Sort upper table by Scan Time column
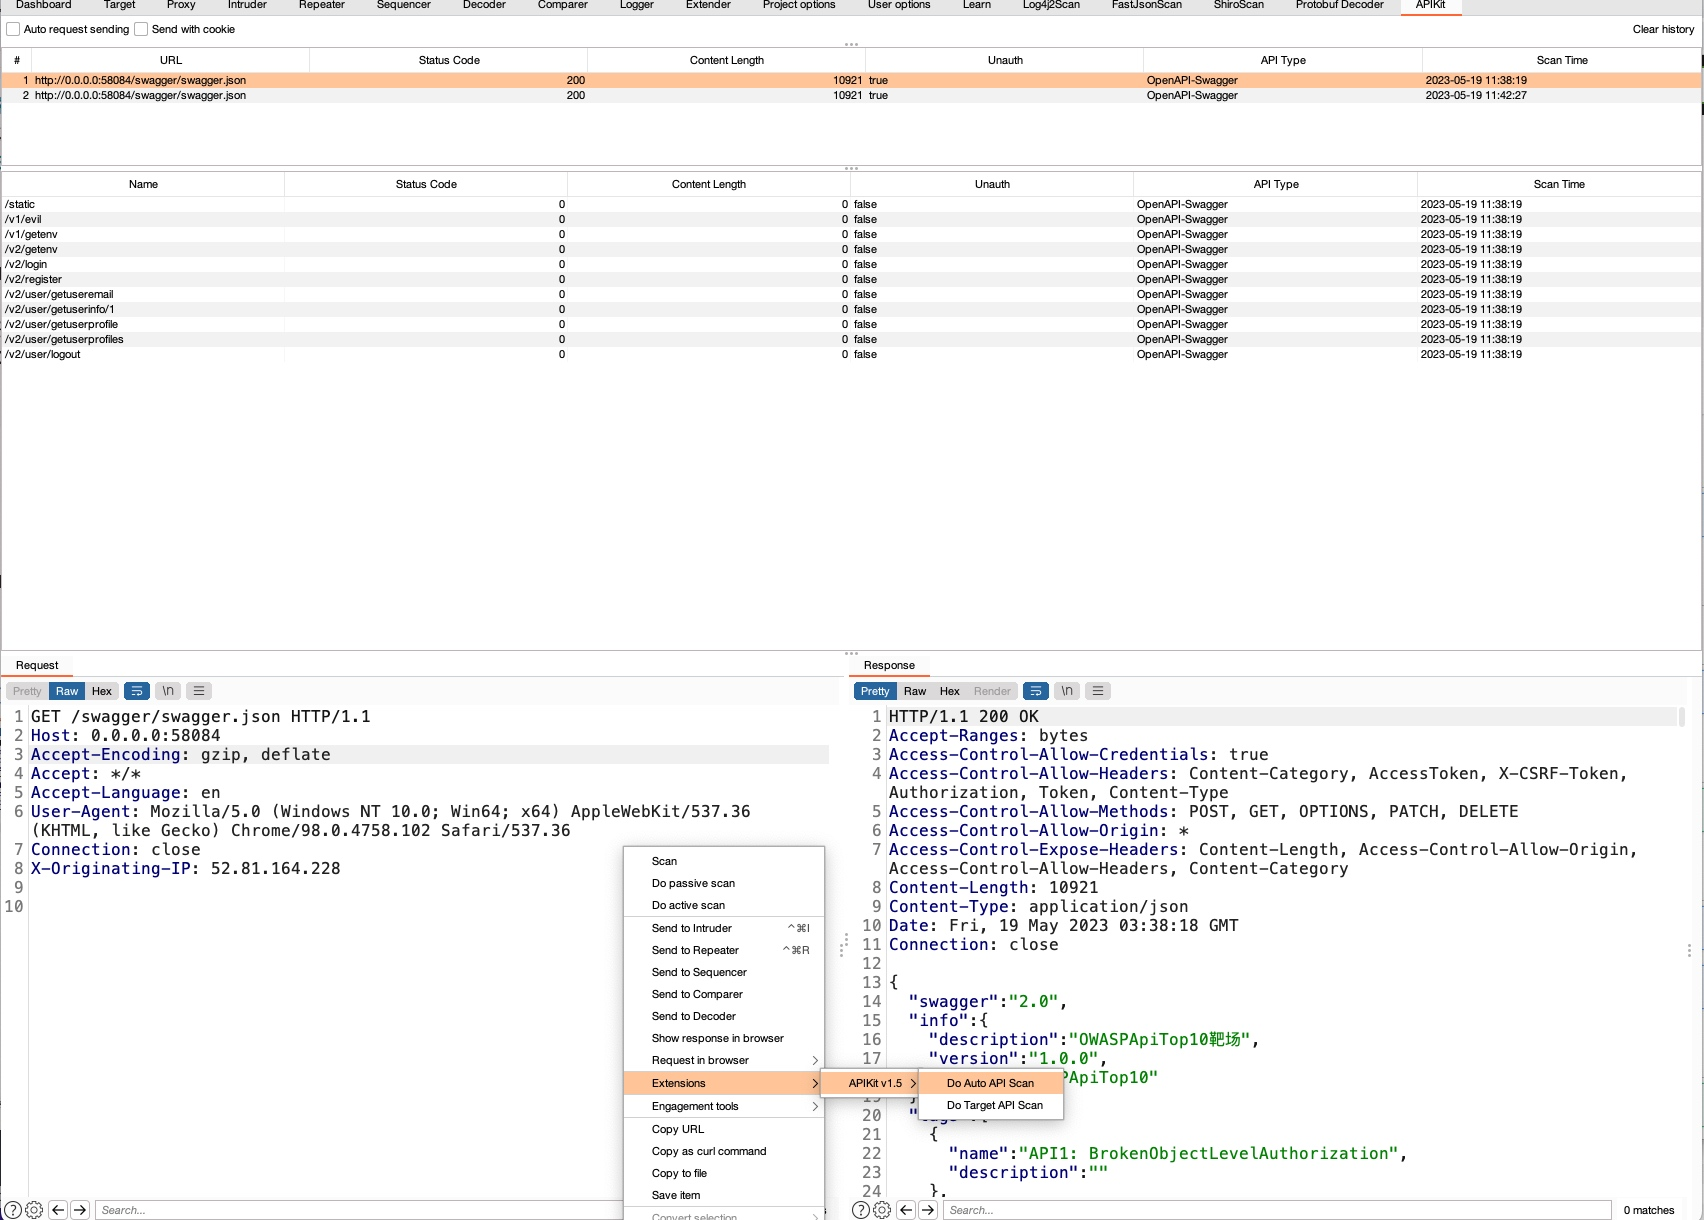Screen dimensions: 1704x1220 (1562, 60)
